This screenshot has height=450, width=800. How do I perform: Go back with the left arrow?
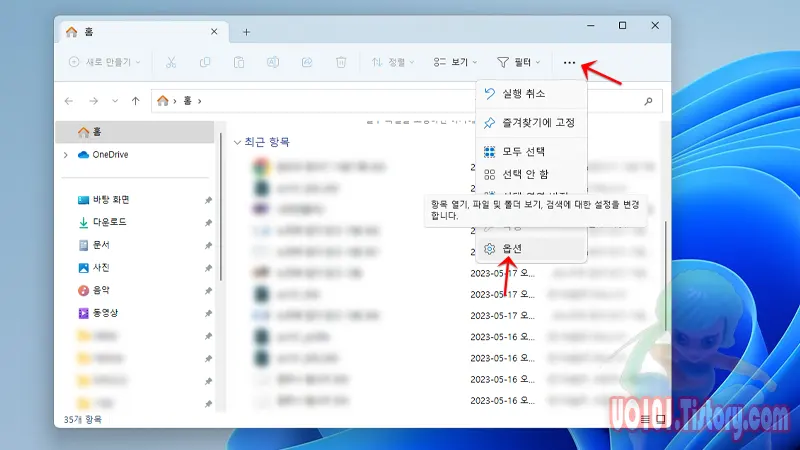tap(69, 101)
